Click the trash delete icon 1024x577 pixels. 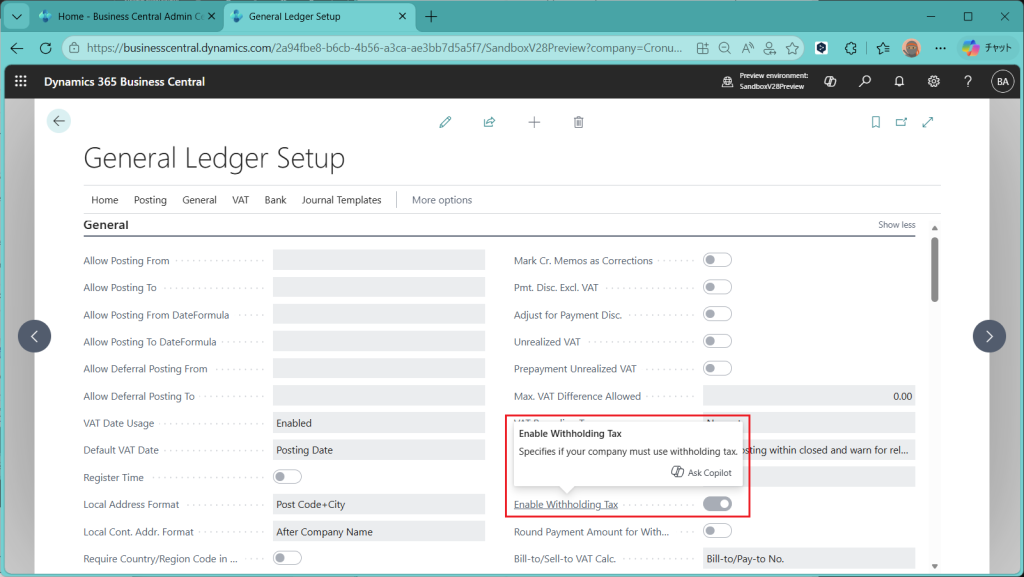coord(578,122)
